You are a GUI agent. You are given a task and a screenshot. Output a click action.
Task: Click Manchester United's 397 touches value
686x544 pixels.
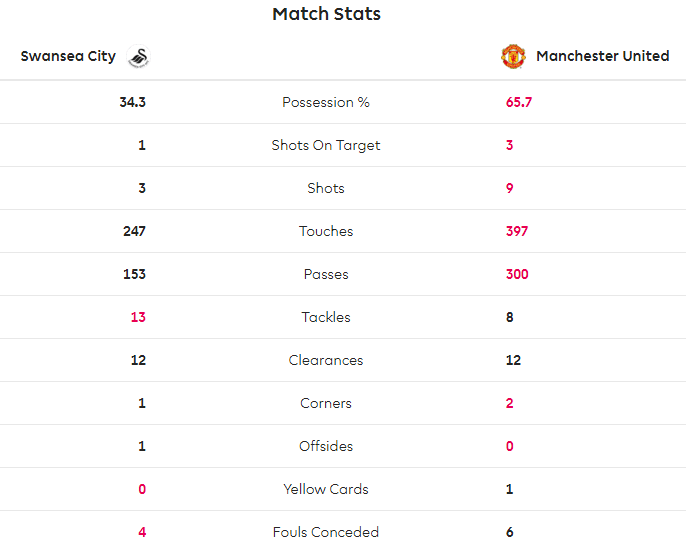(x=516, y=231)
